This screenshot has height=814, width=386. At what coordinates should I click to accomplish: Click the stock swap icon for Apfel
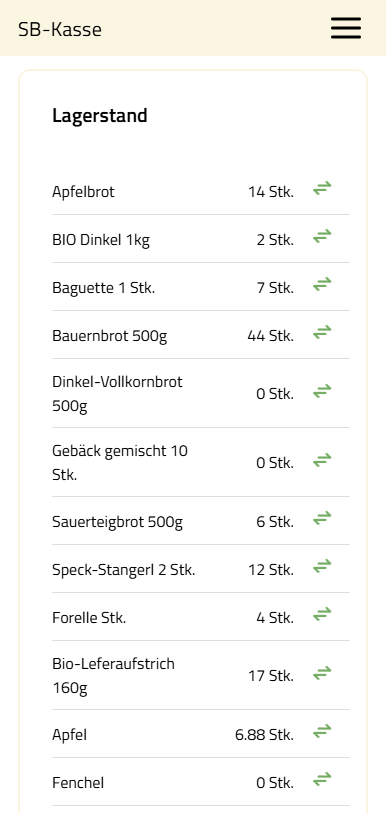[322, 732]
